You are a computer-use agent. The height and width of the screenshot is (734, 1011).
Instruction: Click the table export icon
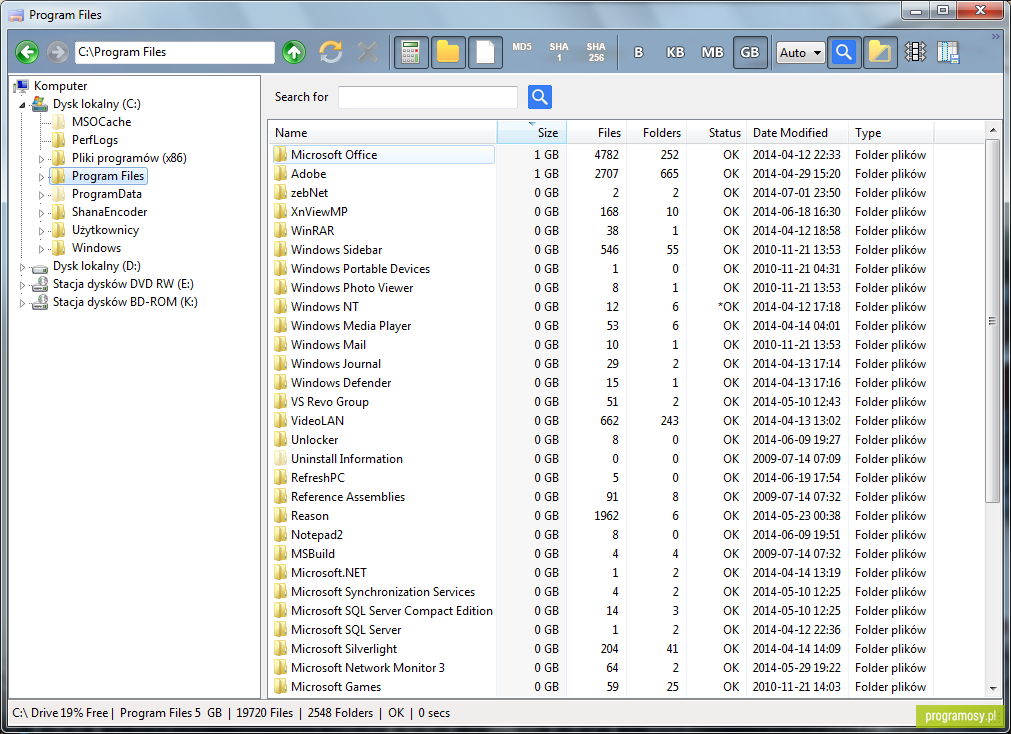948,52
